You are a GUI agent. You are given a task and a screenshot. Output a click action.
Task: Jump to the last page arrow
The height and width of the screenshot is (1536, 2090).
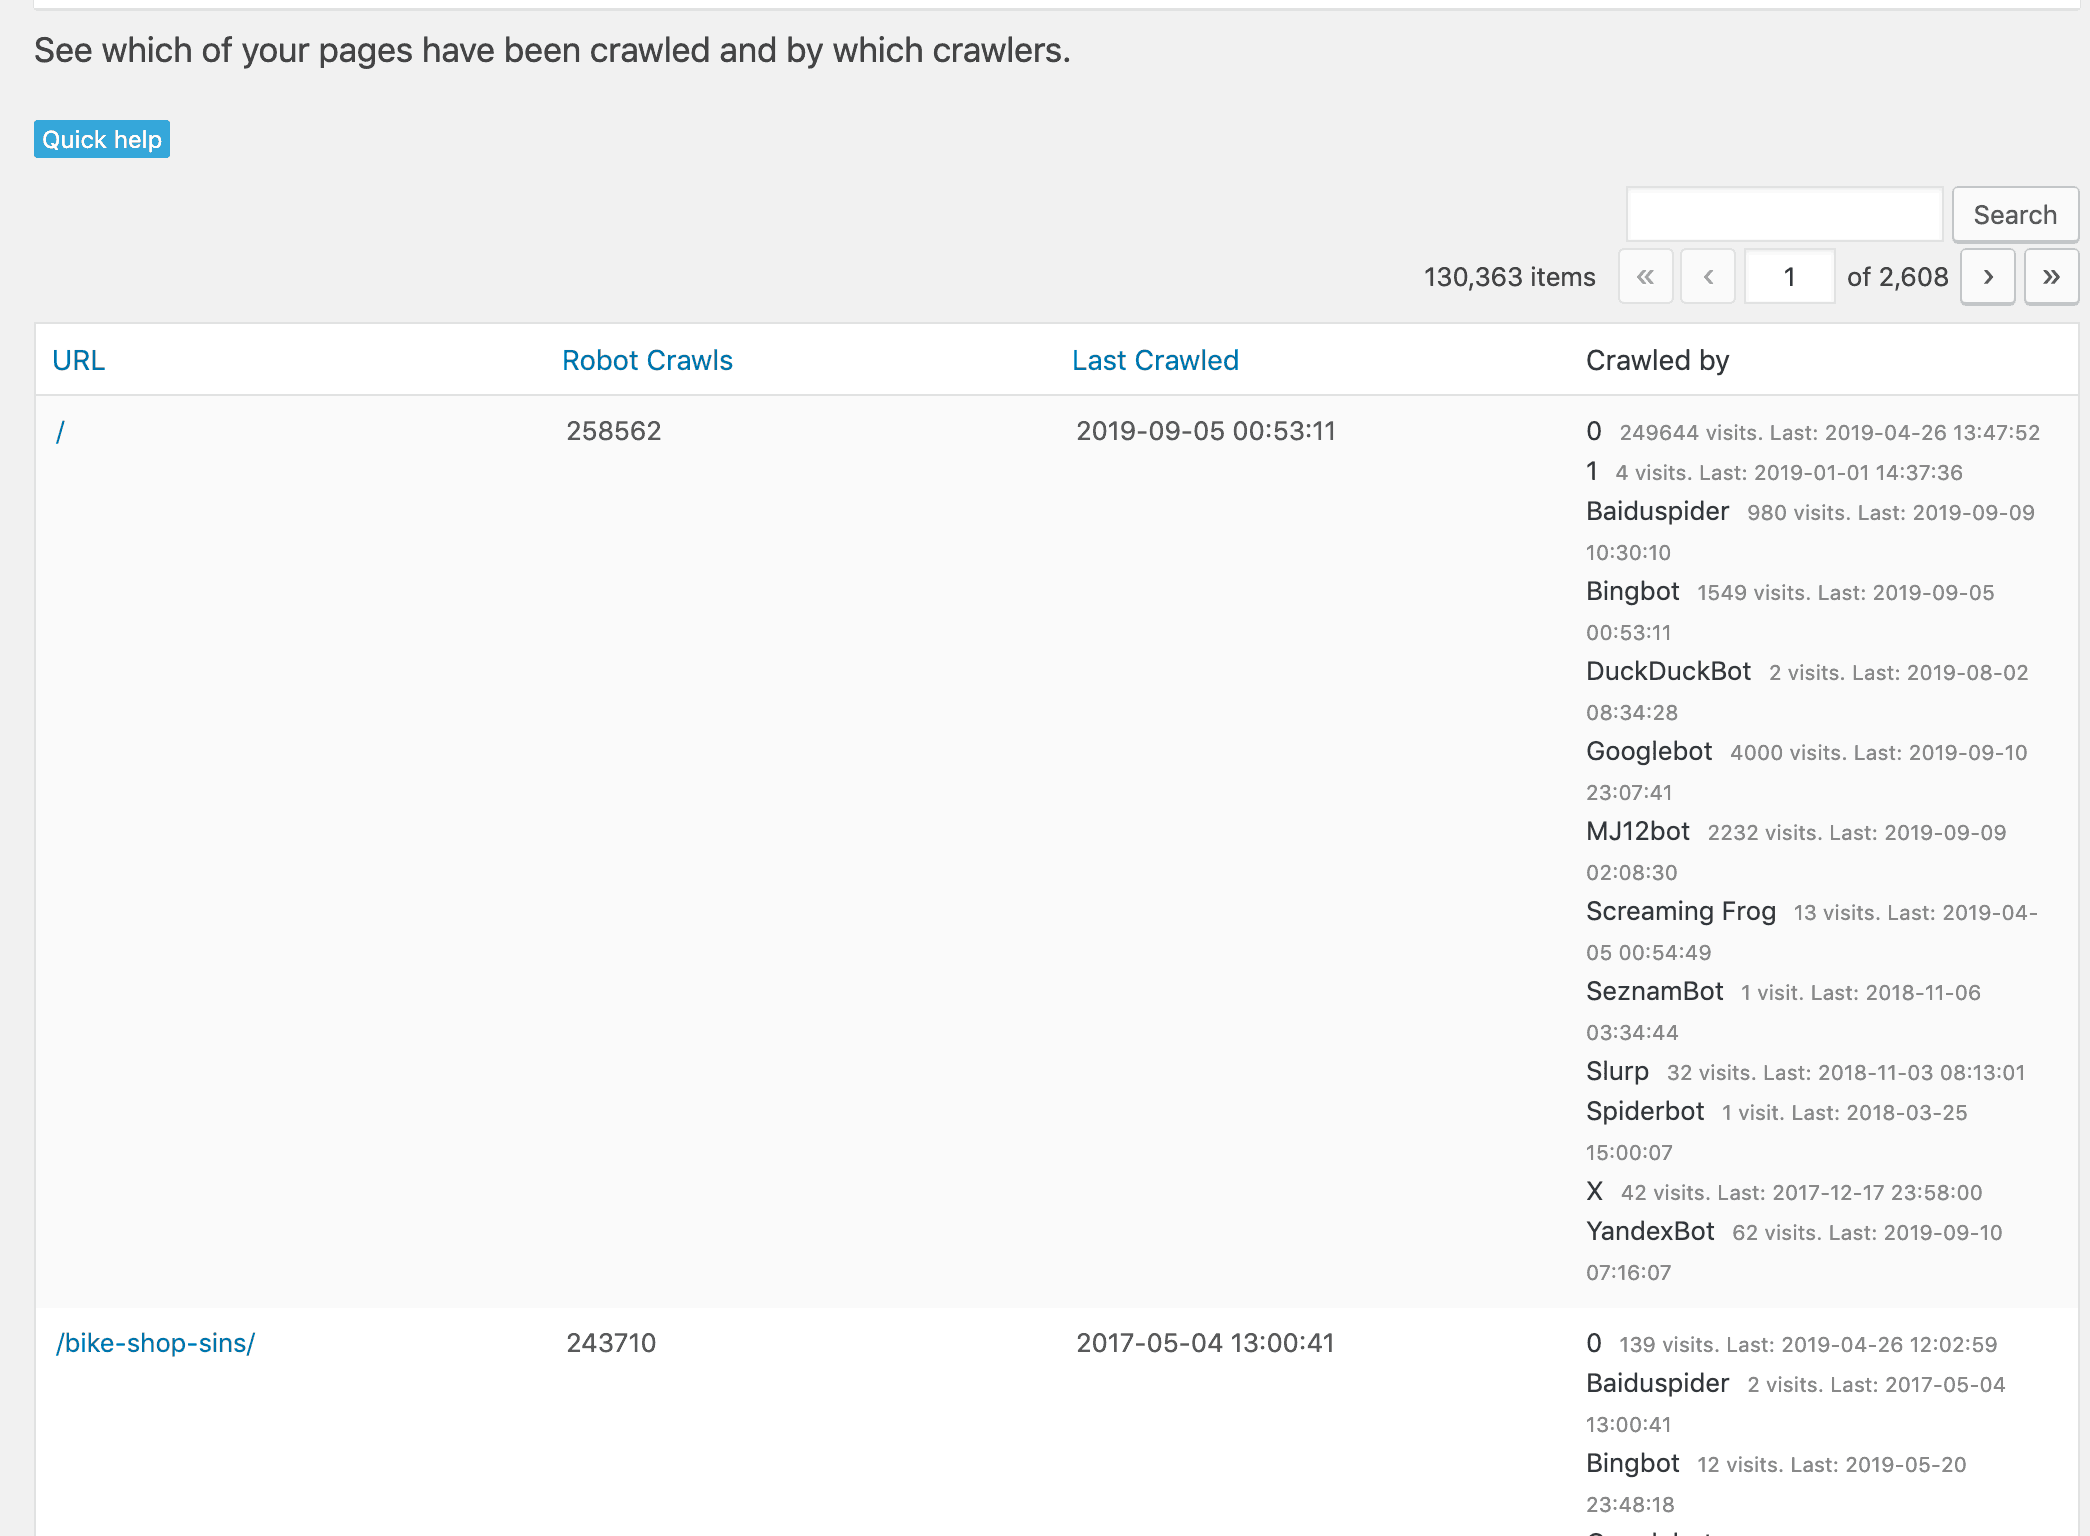[x=2052, y=277]
